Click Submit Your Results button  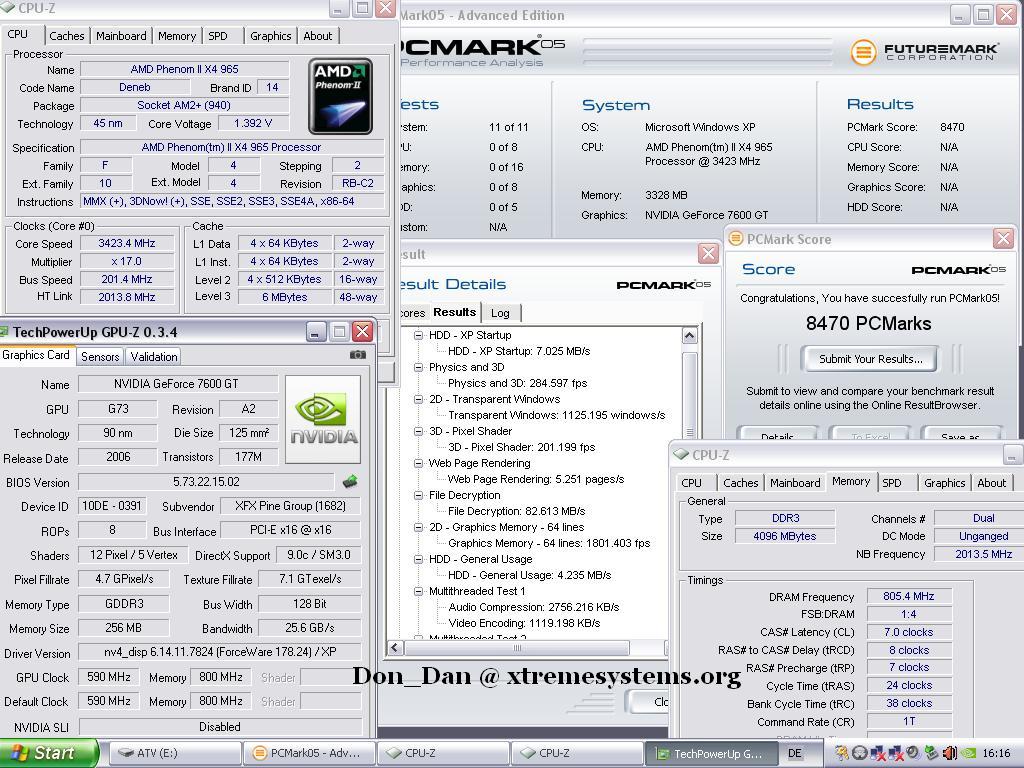[871, 359]
